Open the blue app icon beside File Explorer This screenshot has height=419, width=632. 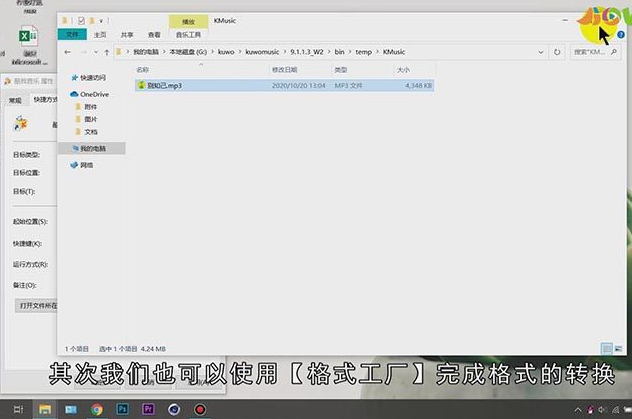(71, 409)
